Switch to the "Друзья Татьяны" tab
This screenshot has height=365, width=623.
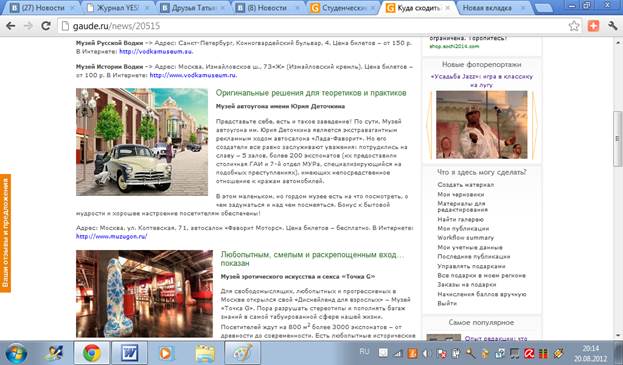click(x=192, y=8)
